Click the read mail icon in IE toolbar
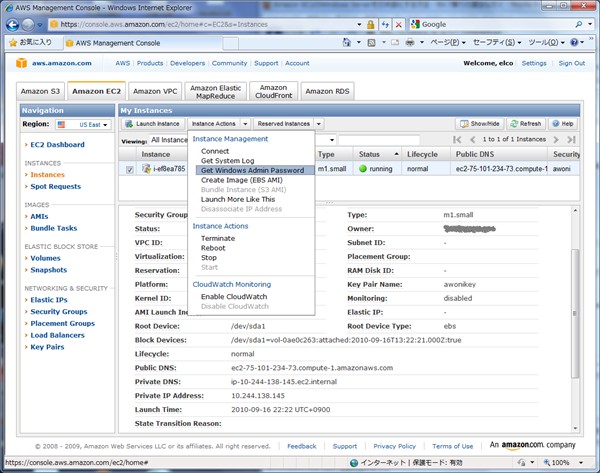The image size is (600, 473). click(x=395, y=42)
